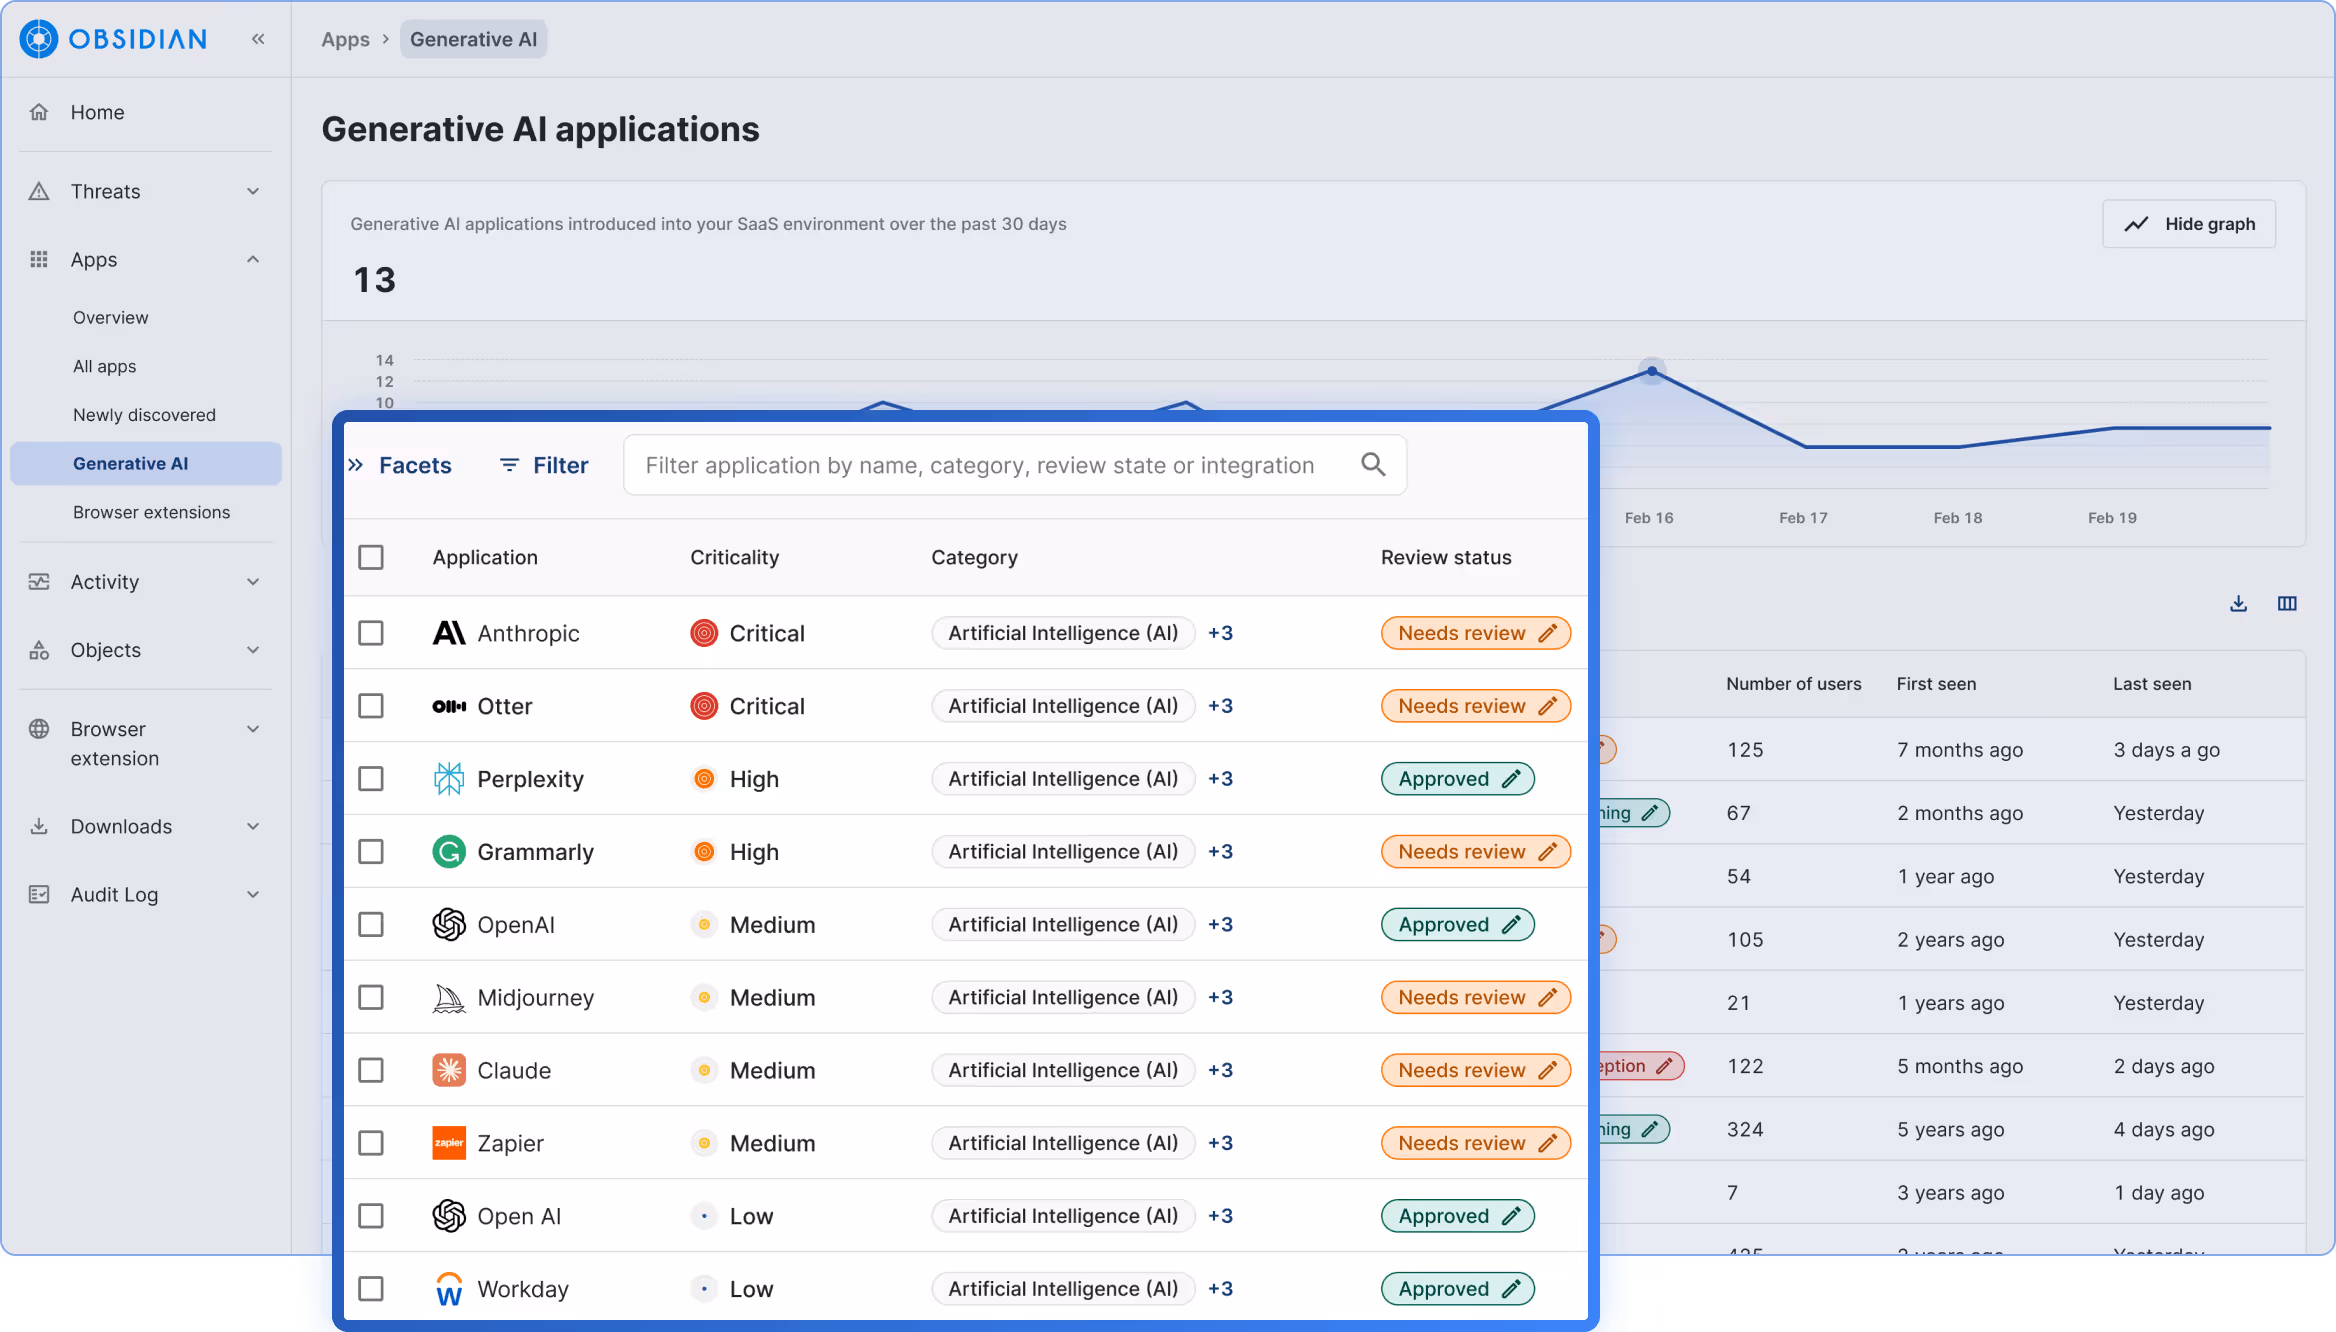
Task: Click OpenAI's Approved status badge
Action: click(1458, 925)
